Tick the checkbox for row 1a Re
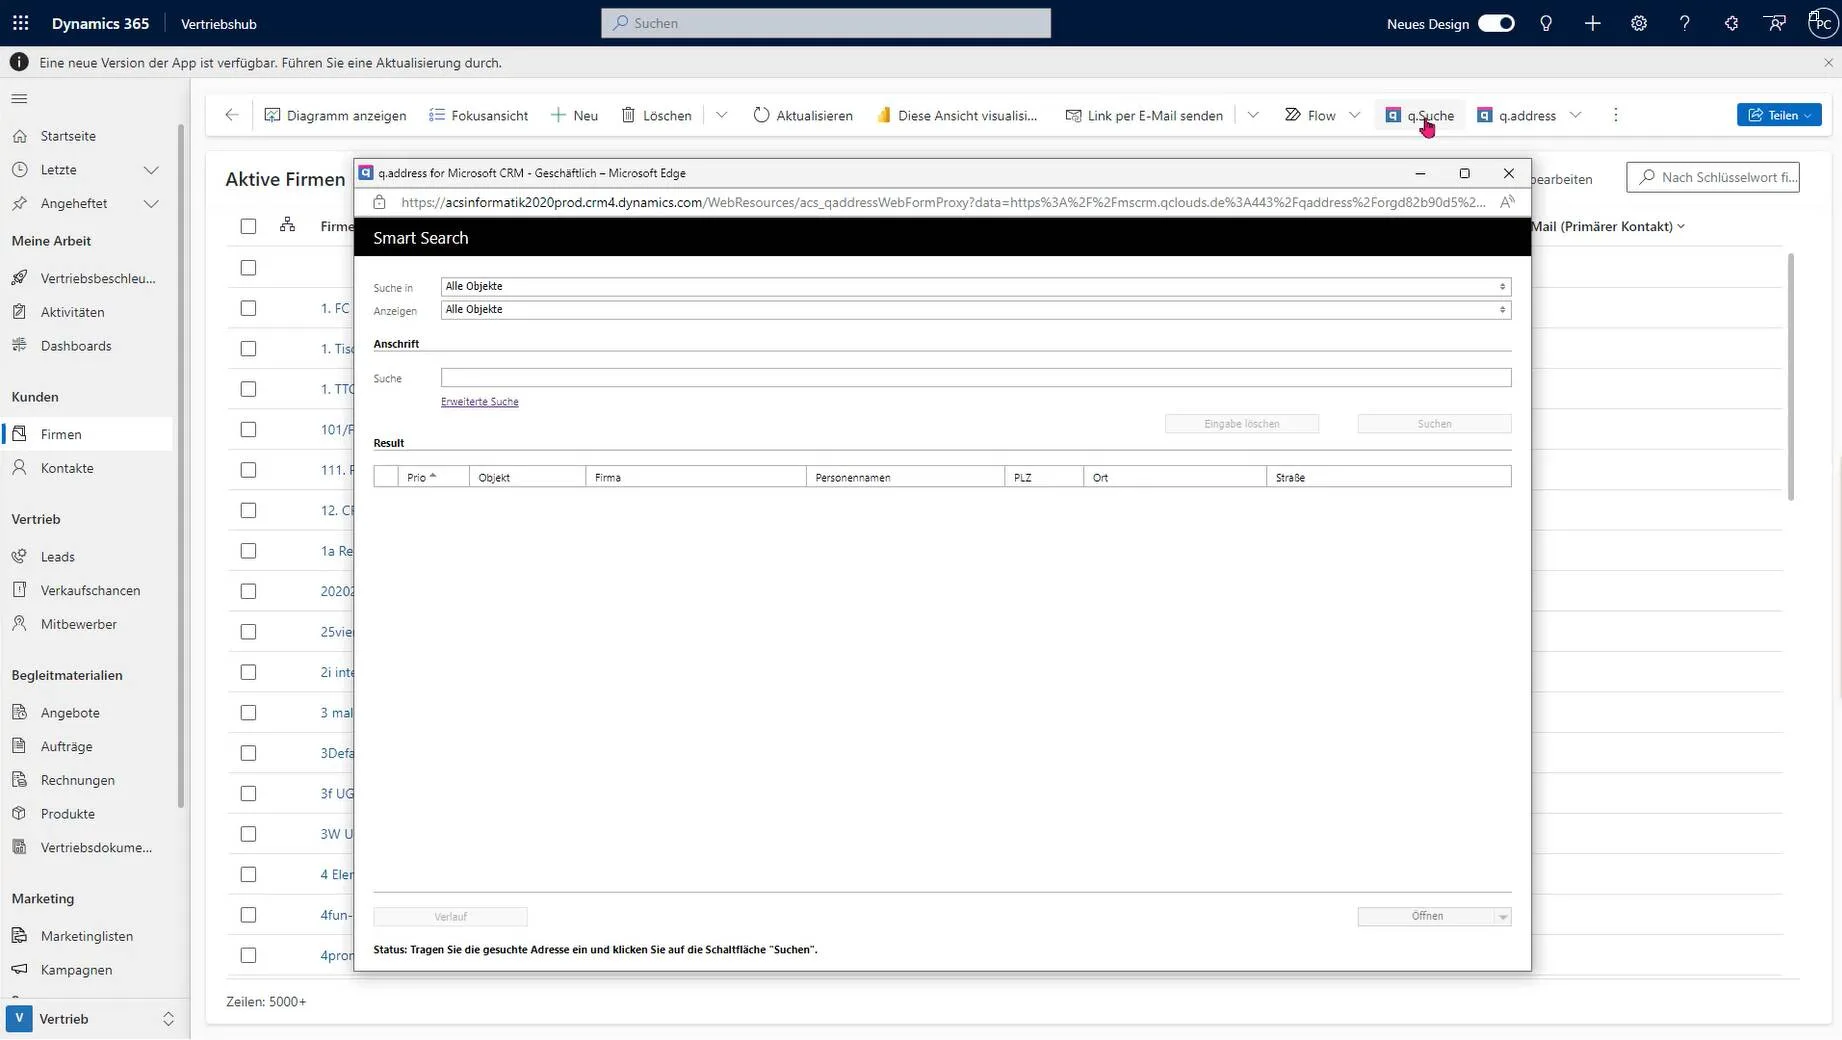Screen dimensions: 1842x1040 click(x=248, y=551)
